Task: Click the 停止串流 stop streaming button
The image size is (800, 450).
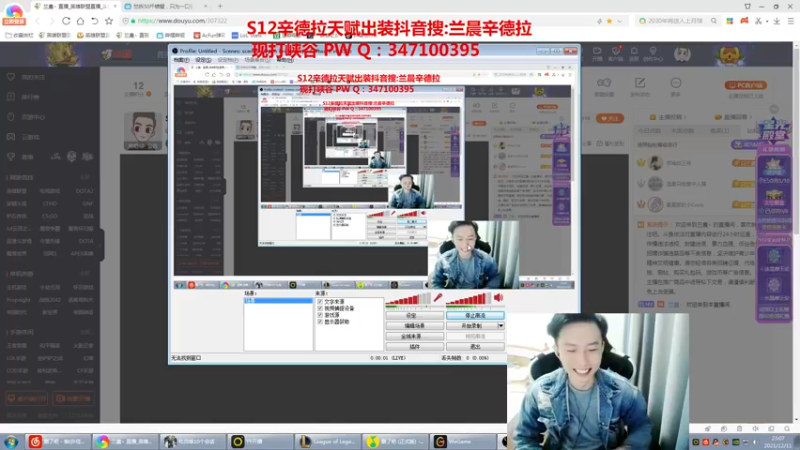Action: pos(475,315)
